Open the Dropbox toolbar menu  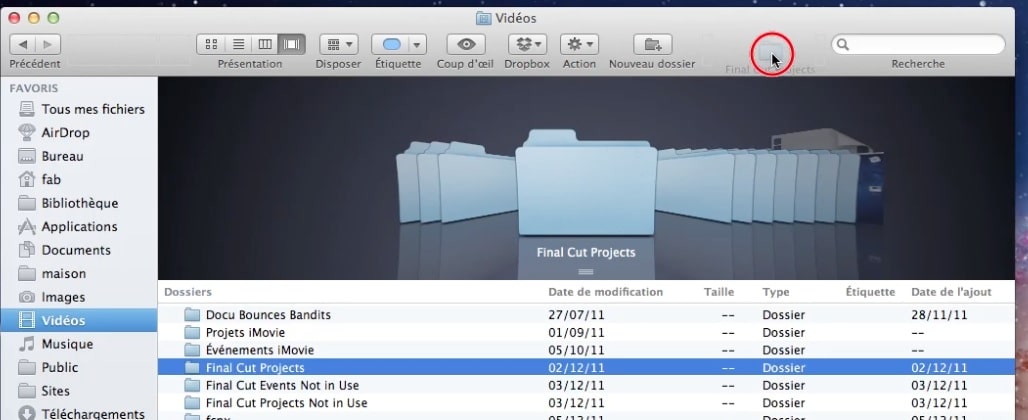click(x=528, y=45)
